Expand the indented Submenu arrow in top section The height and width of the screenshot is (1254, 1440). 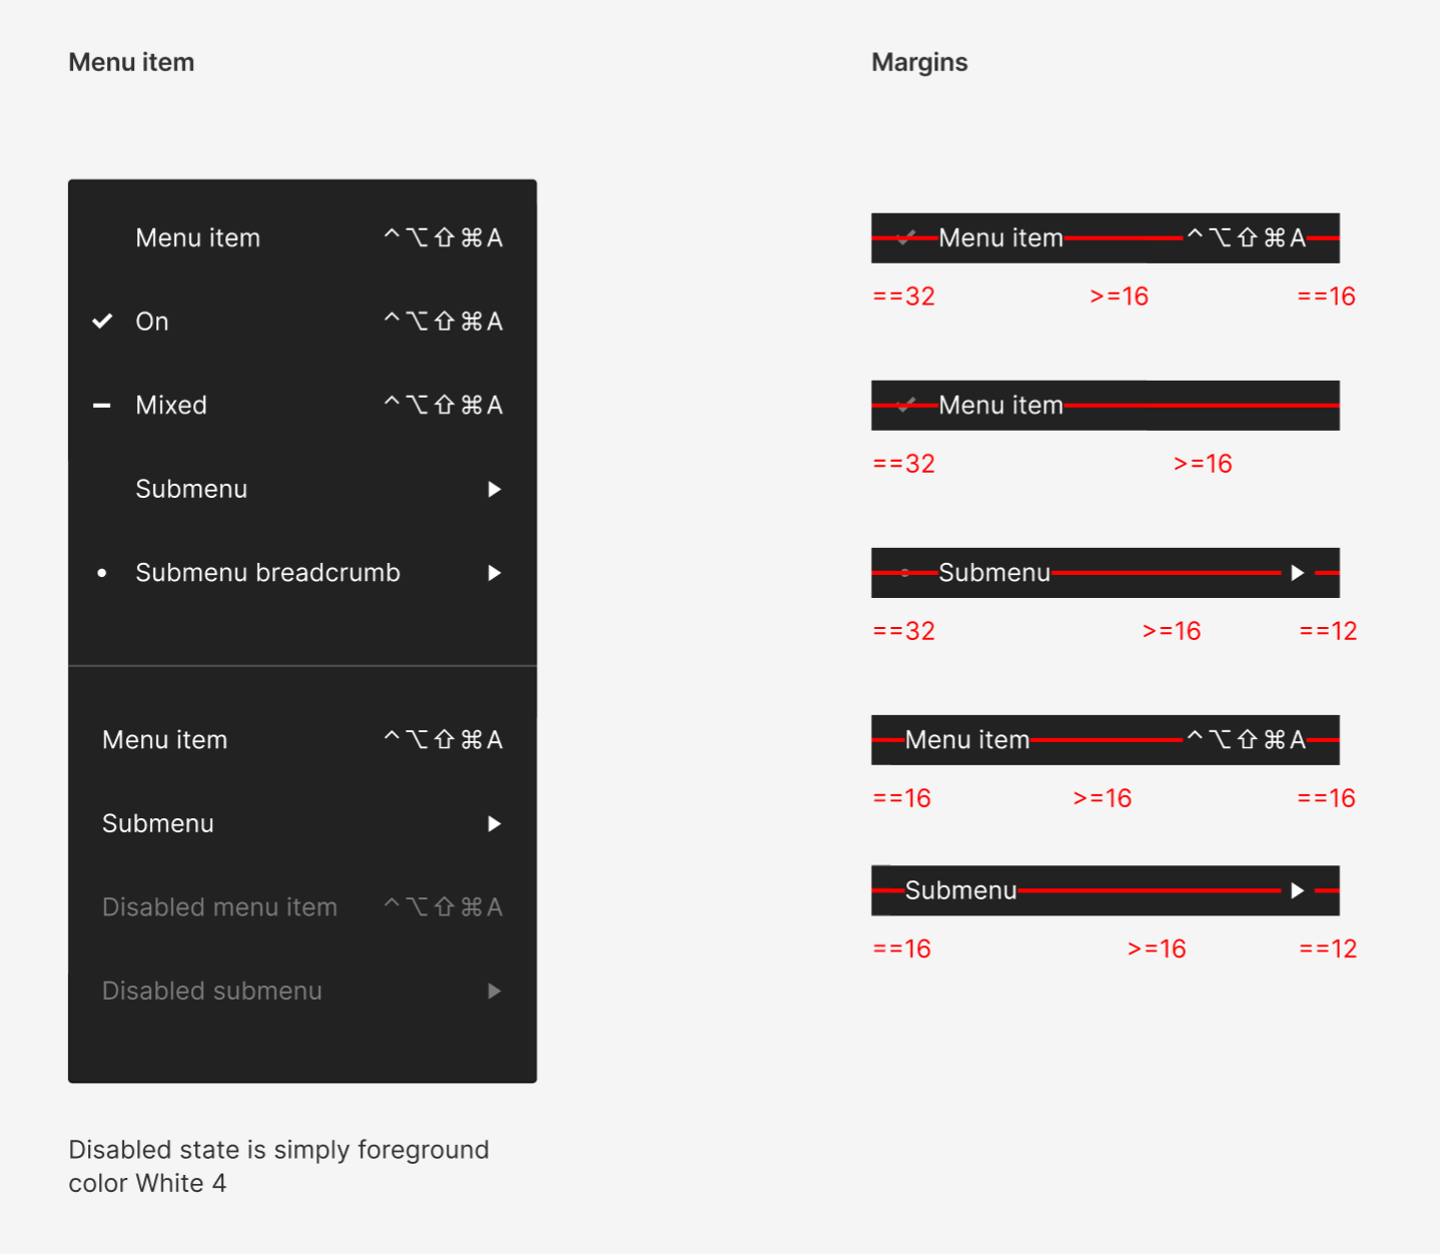[494, 489]
